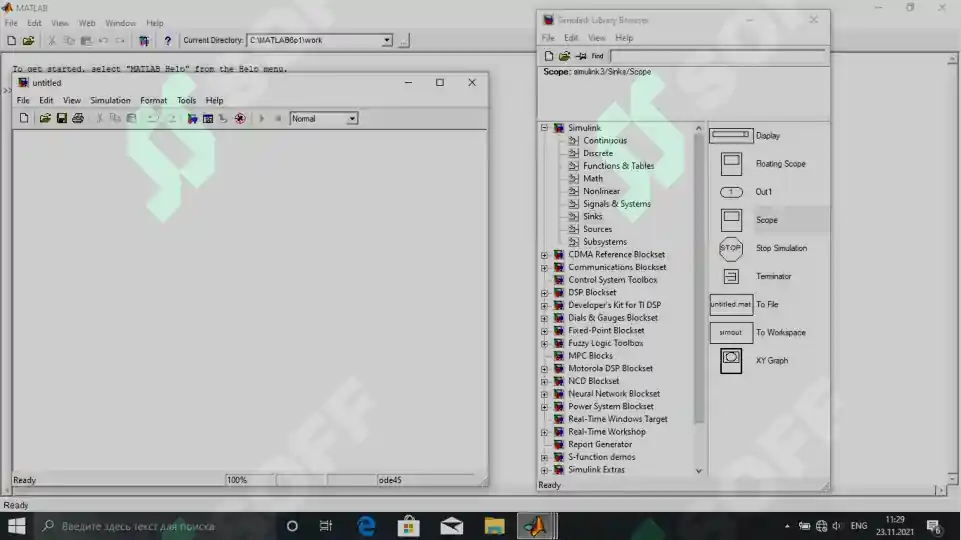Launch the debugger icon in untitled toolbar
961x540 pixels.
coord(240,118)
